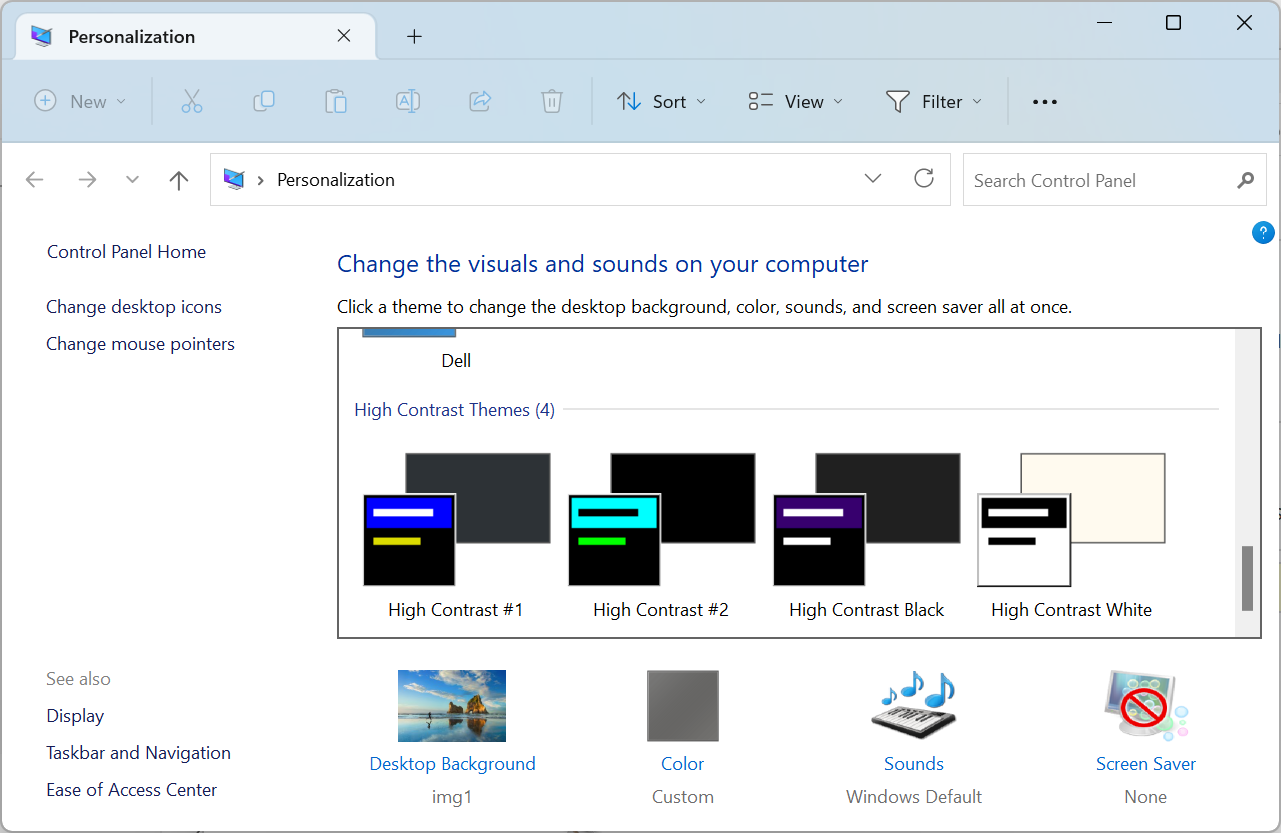The height and width of the screenshot is (833, 1281).
Task: Open the Sounds keyboard icon
Action: (913, 704)
